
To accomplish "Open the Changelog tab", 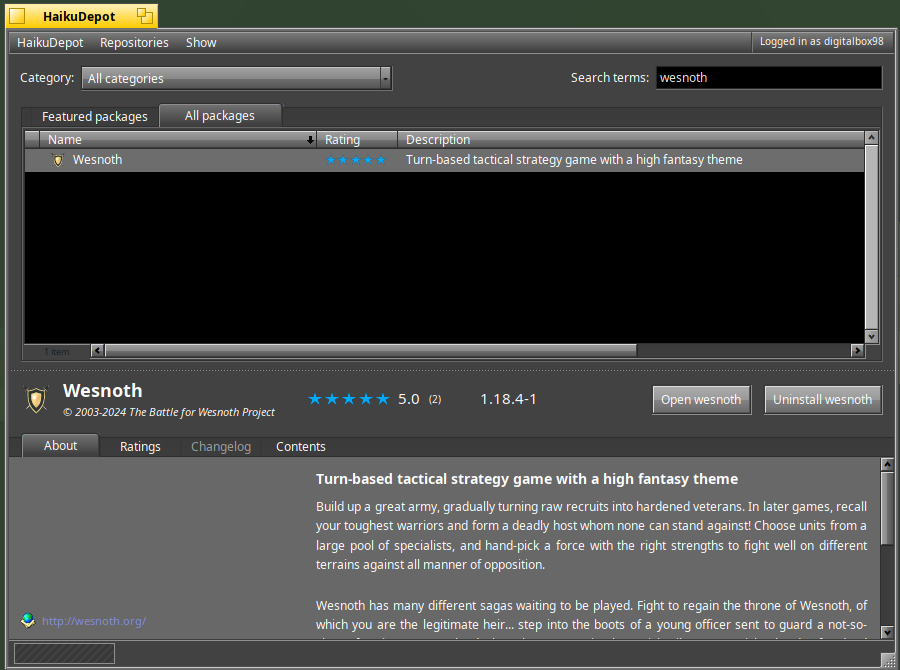I will 221,447.
